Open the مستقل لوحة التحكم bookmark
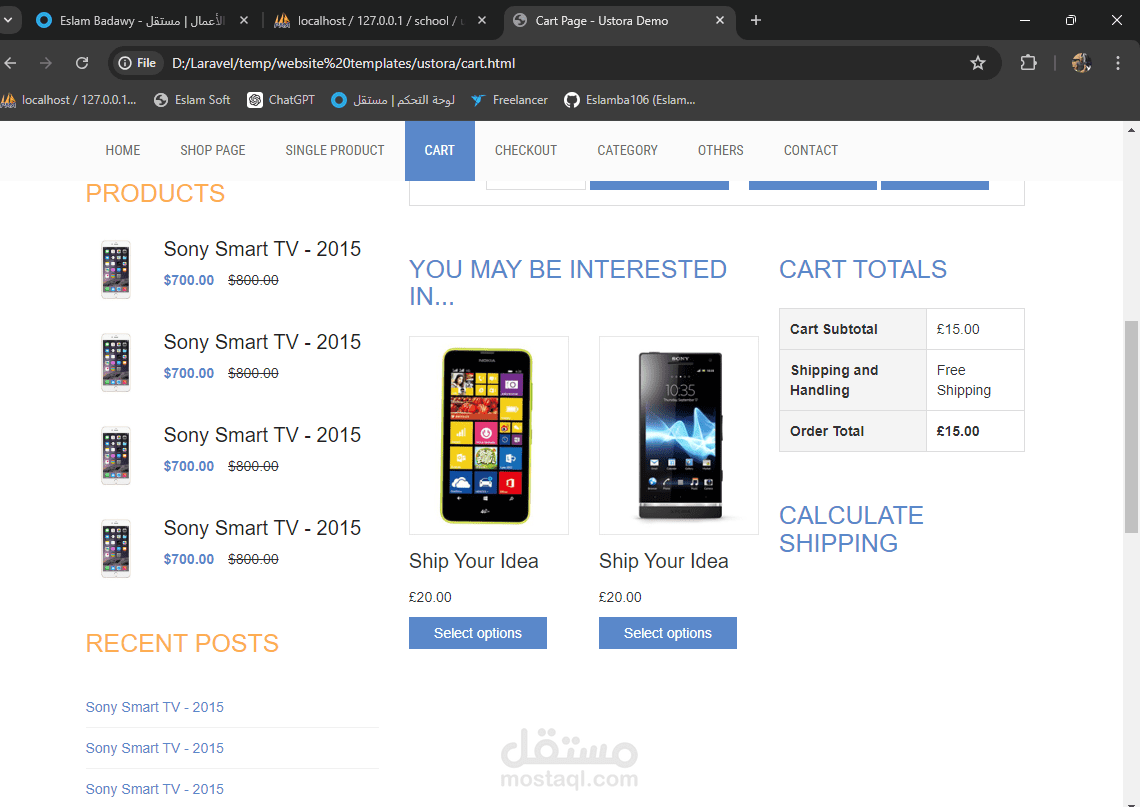 (393, 100)
